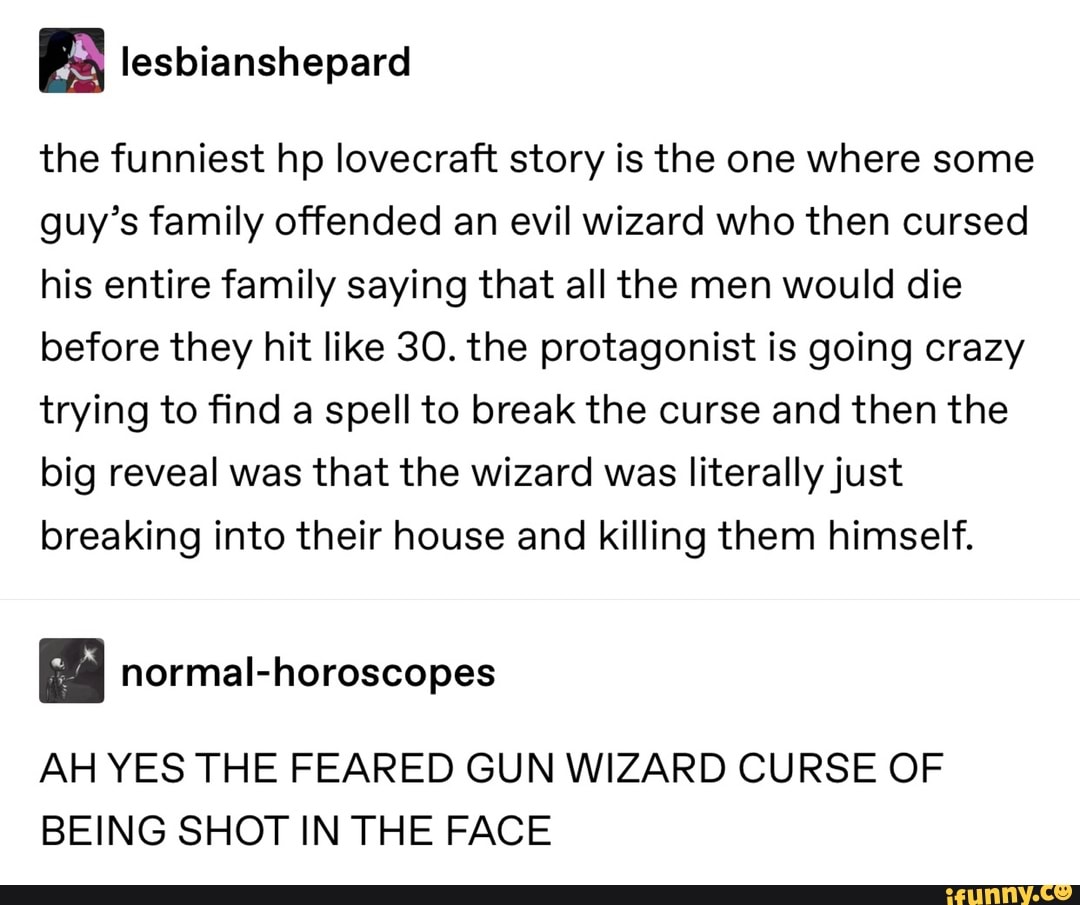The height and width of the screenshot is (905, 1080).
Task: Click the first line of the original post
Action: (537, 160)
